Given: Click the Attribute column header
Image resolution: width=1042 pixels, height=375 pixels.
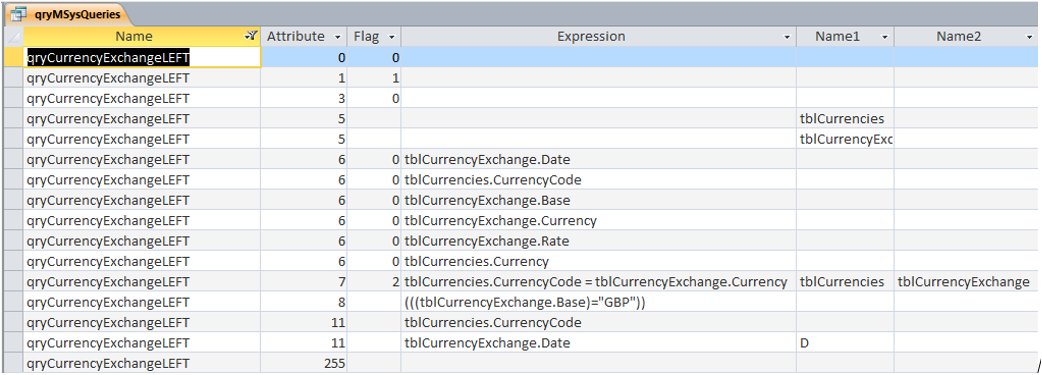Looking at the screenshot, I should 304,37.
